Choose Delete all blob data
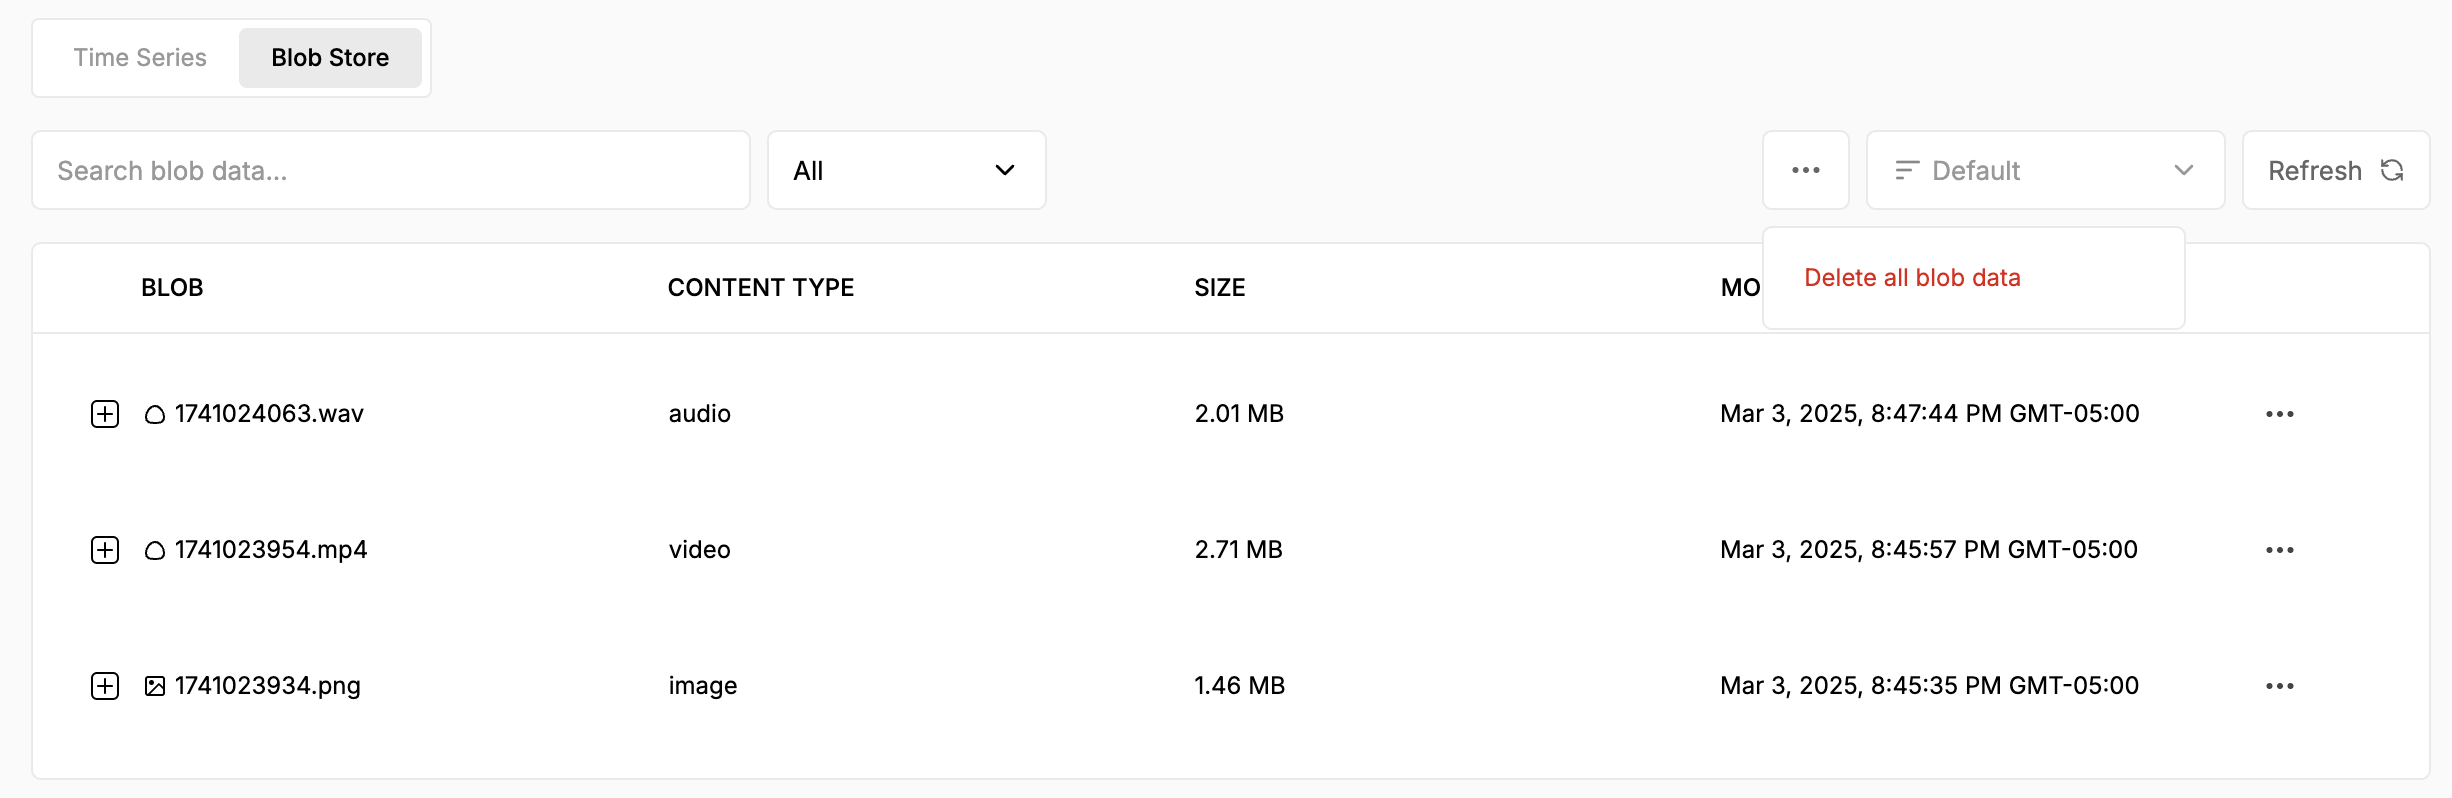 point(1912,278)
